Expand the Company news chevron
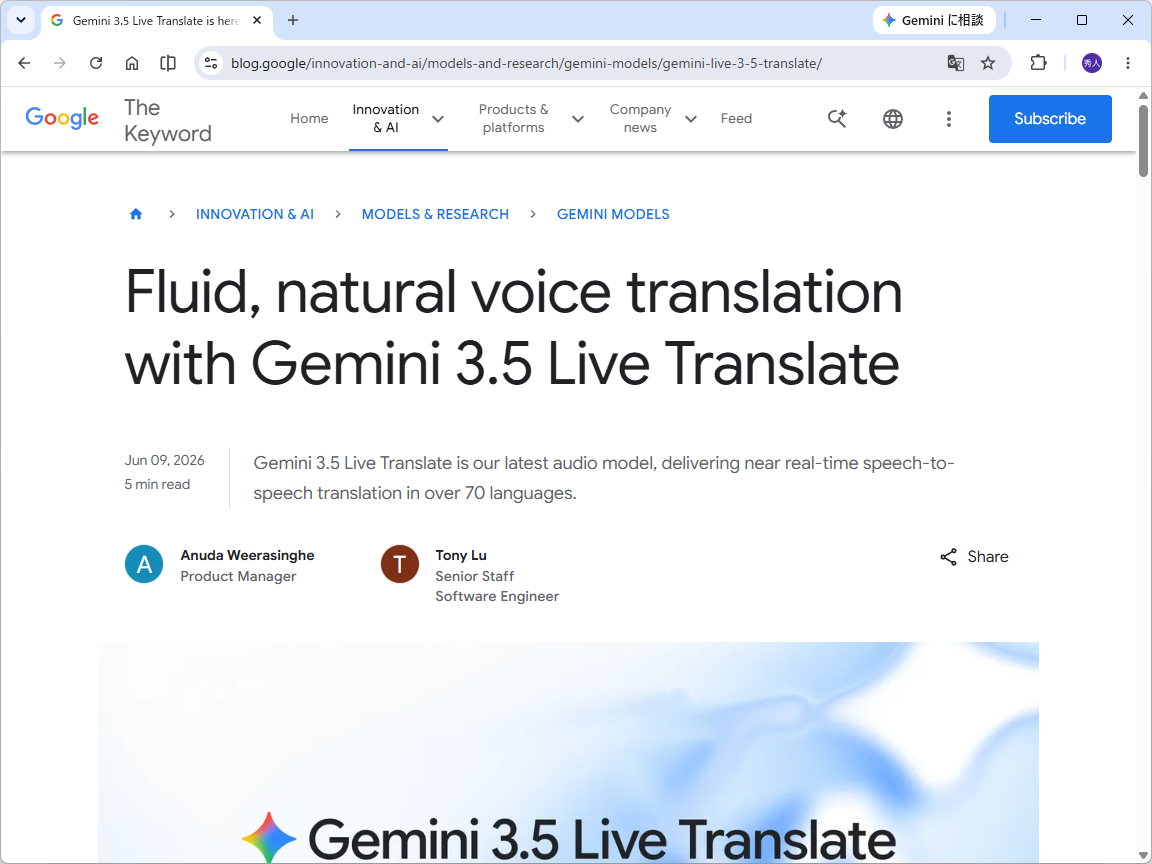Viewport: 1152px width, 864px height. click(691, 119)
